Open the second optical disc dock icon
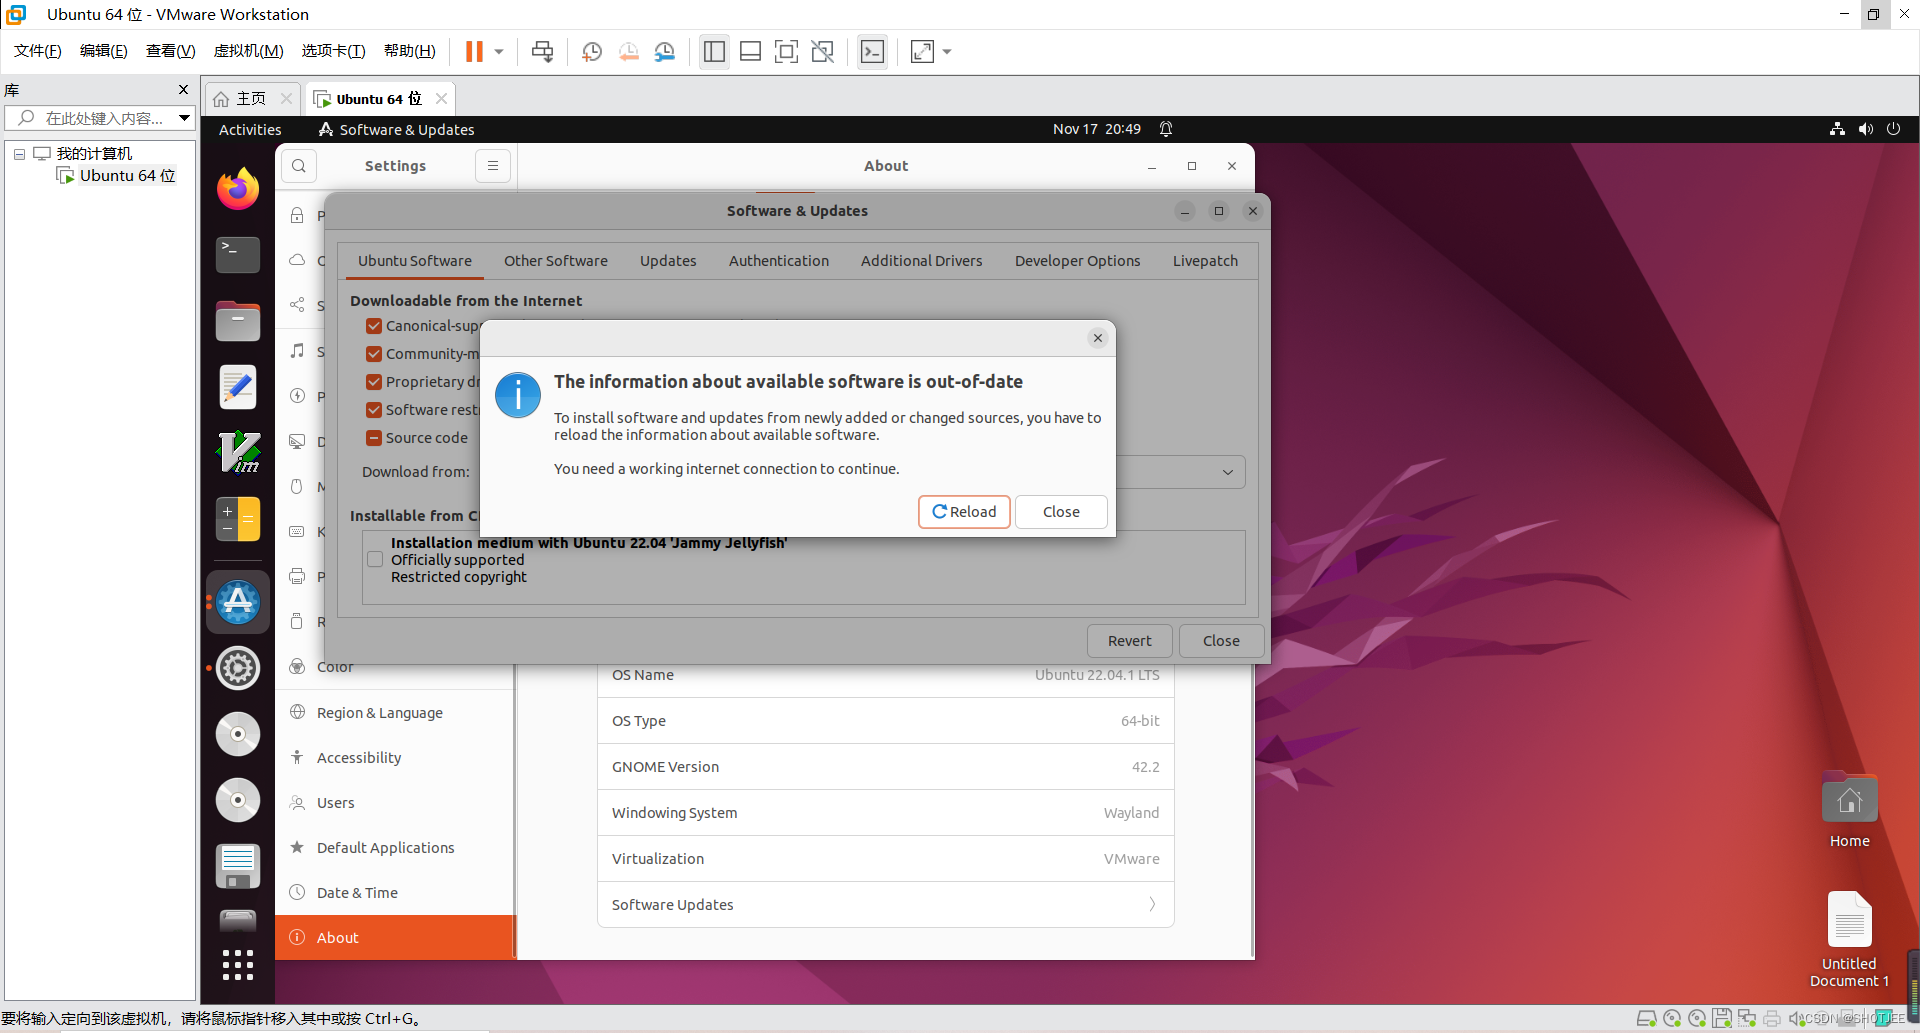Screen dimensions: 1920x1033 point(238,800)
